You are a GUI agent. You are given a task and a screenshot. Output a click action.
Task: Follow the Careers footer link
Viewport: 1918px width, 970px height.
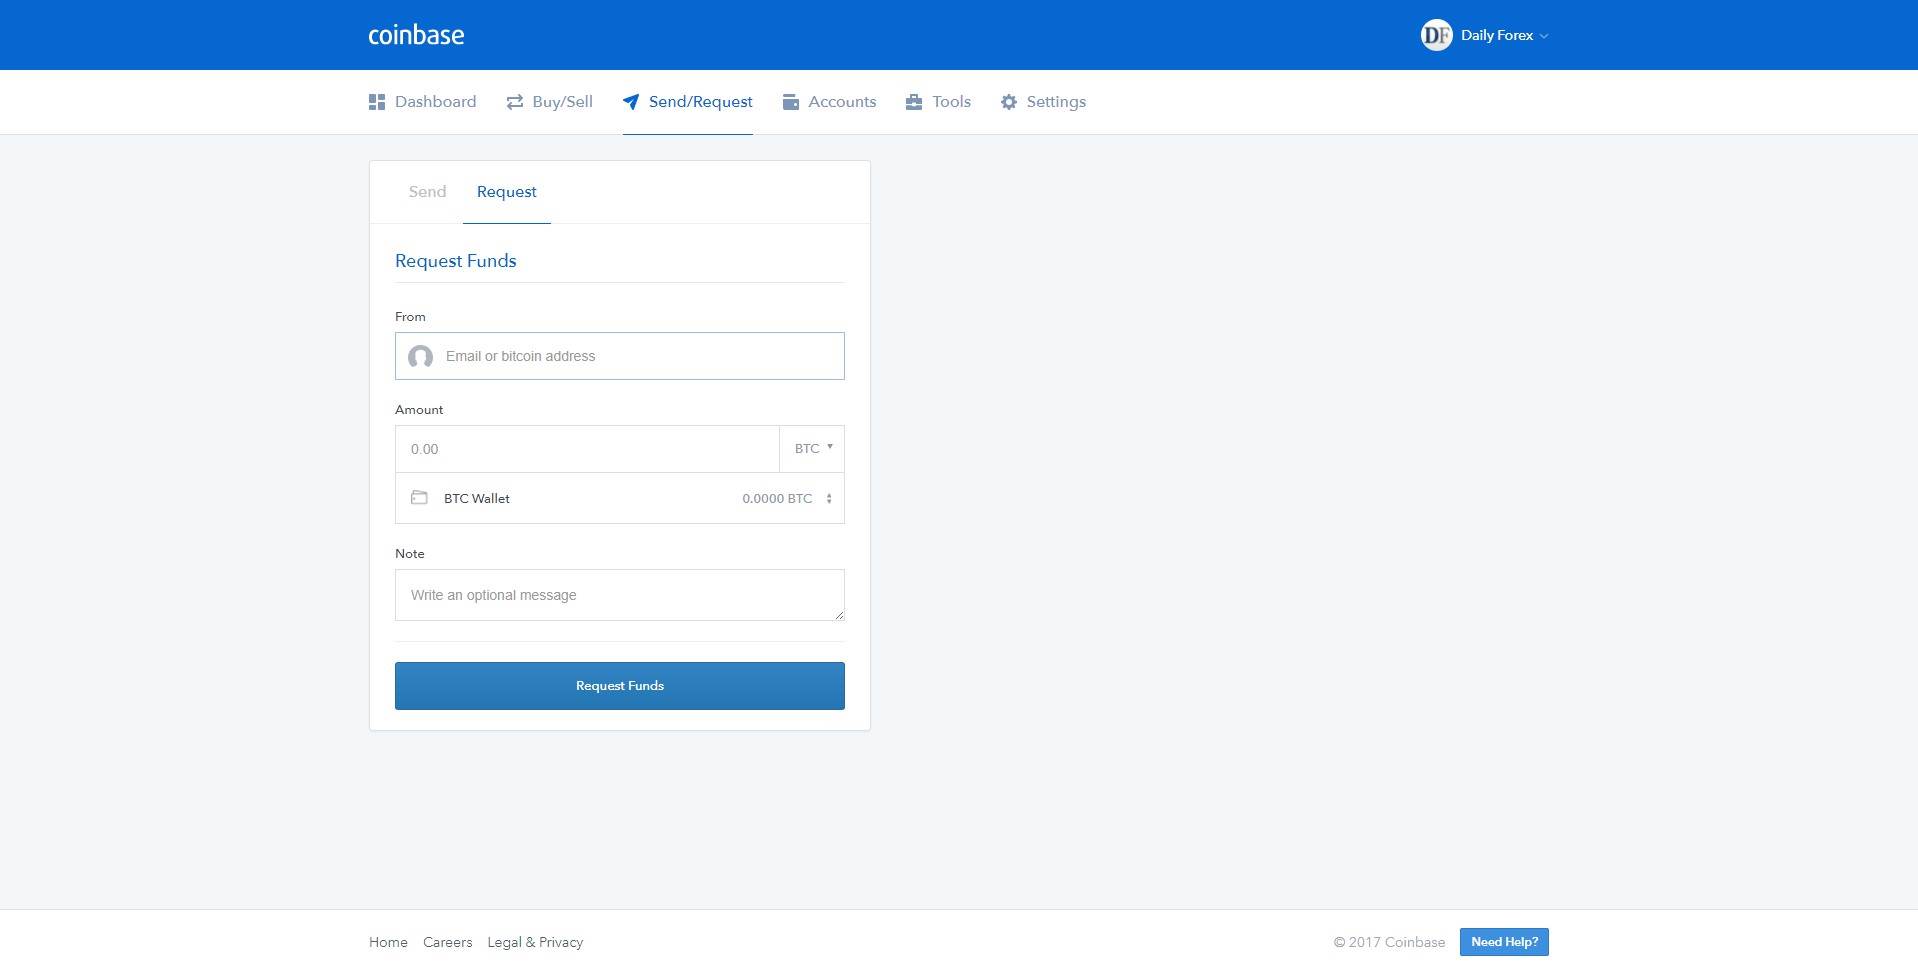(x=447, y=942)
